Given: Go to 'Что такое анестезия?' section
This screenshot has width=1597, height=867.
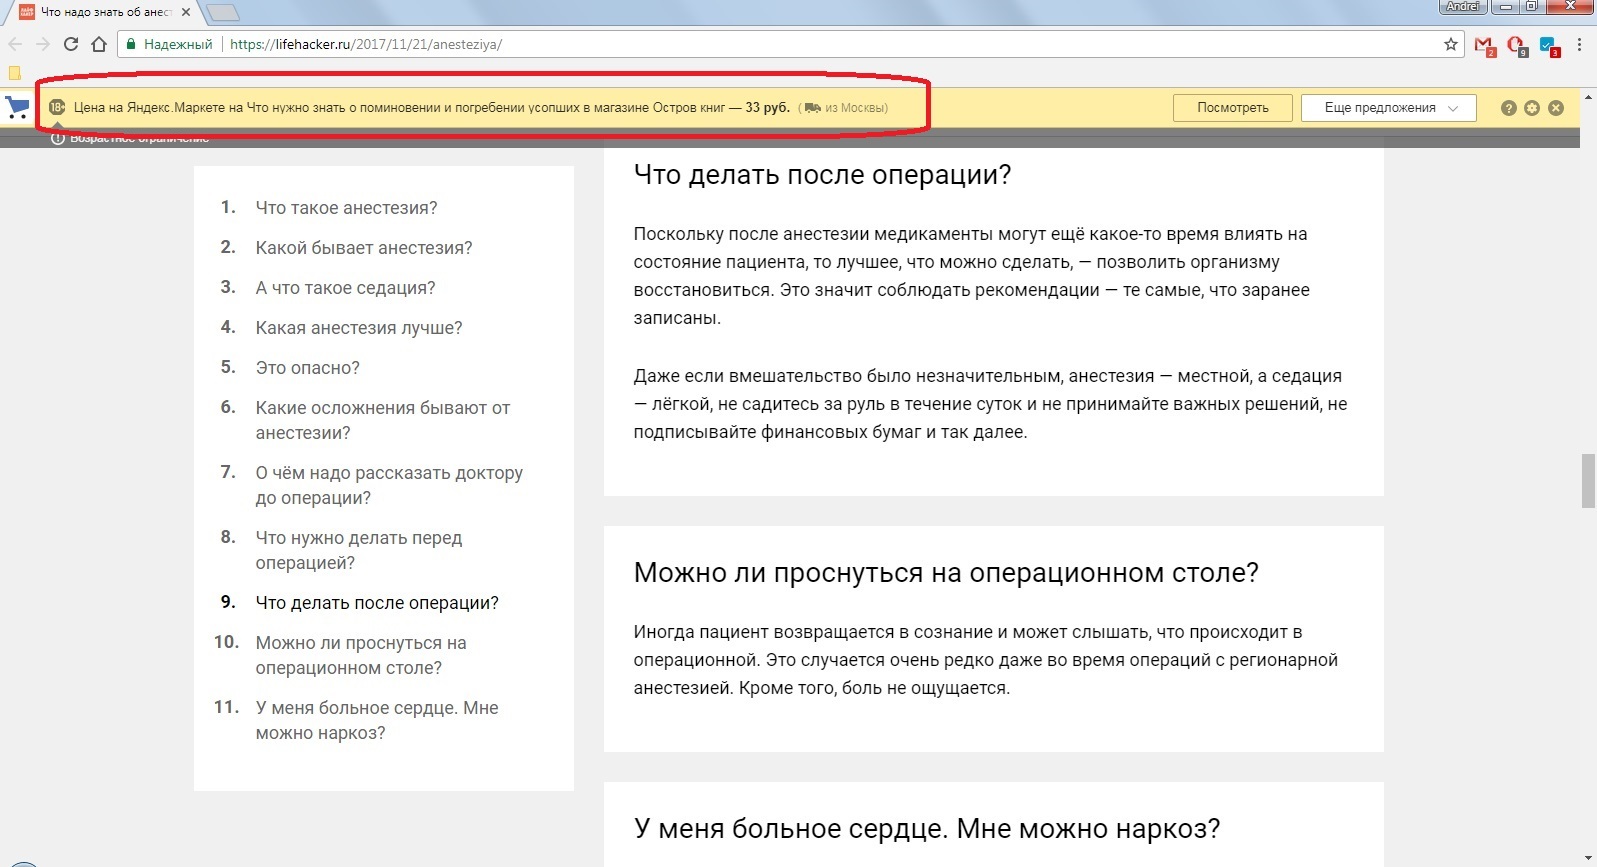Looking at the screenshot, I should (346, 208).
